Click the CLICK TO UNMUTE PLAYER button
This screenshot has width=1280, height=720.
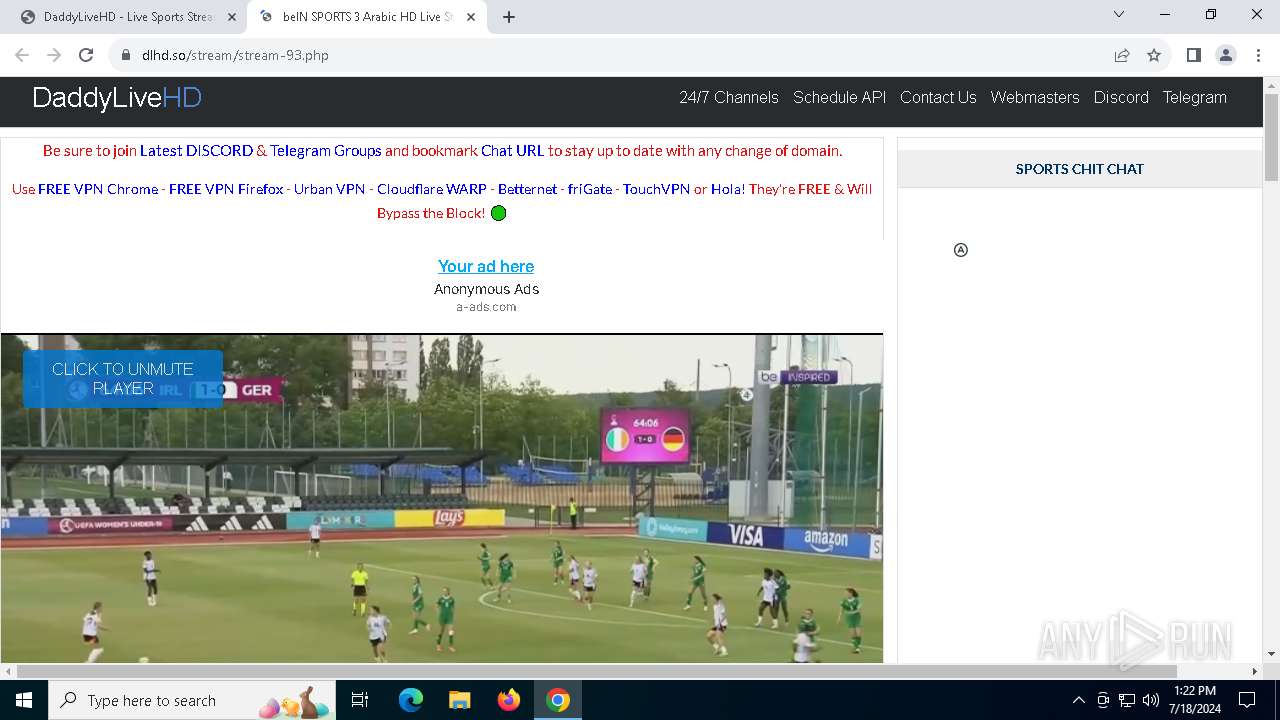[123, 379]
